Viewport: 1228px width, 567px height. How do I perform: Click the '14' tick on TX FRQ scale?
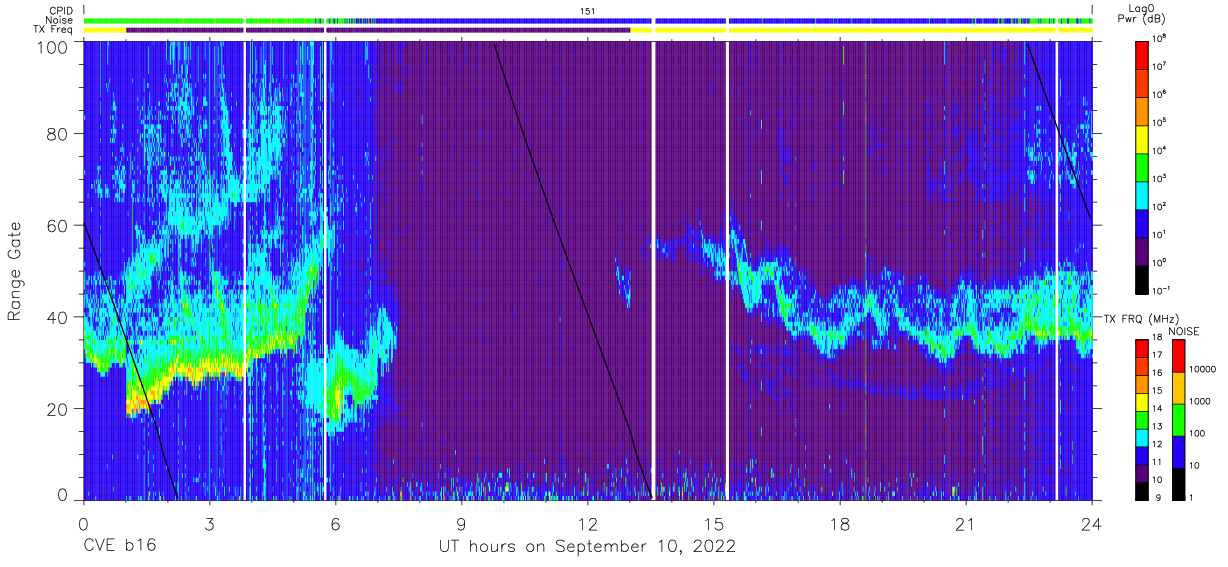pyautogui.click(x=1158, y=410)
